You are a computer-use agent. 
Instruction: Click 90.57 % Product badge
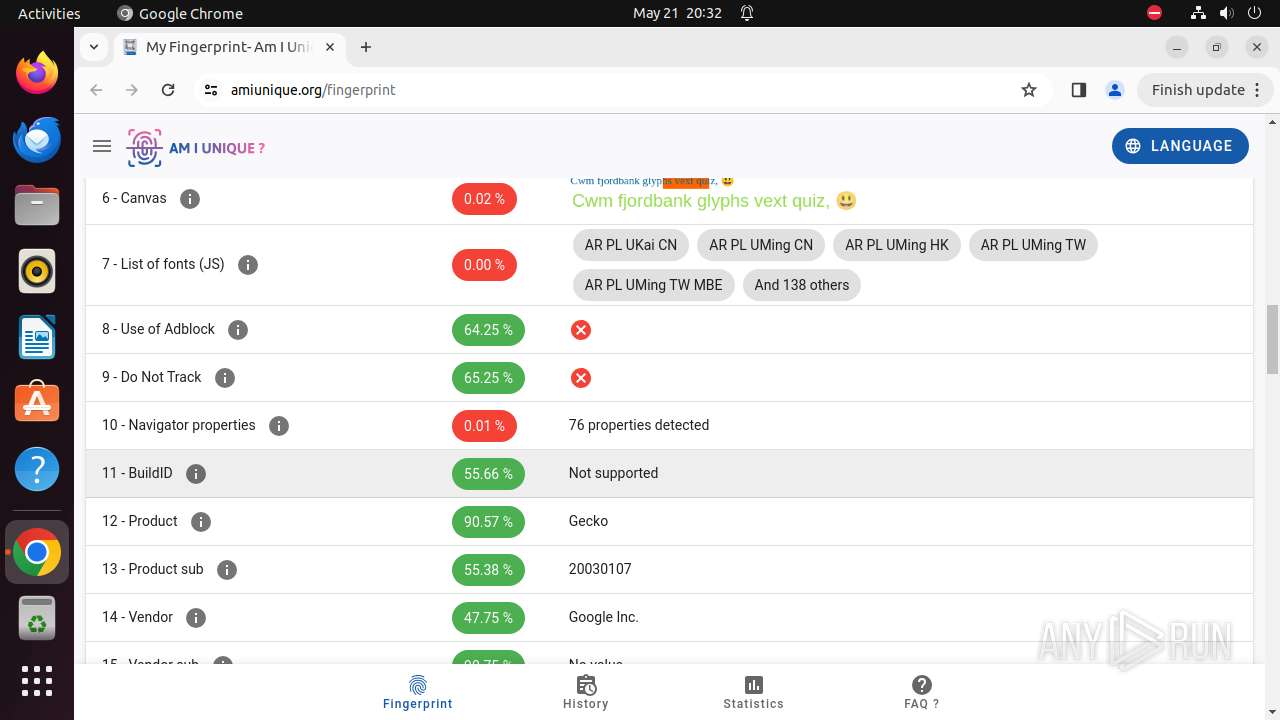(x=488, y=522)
